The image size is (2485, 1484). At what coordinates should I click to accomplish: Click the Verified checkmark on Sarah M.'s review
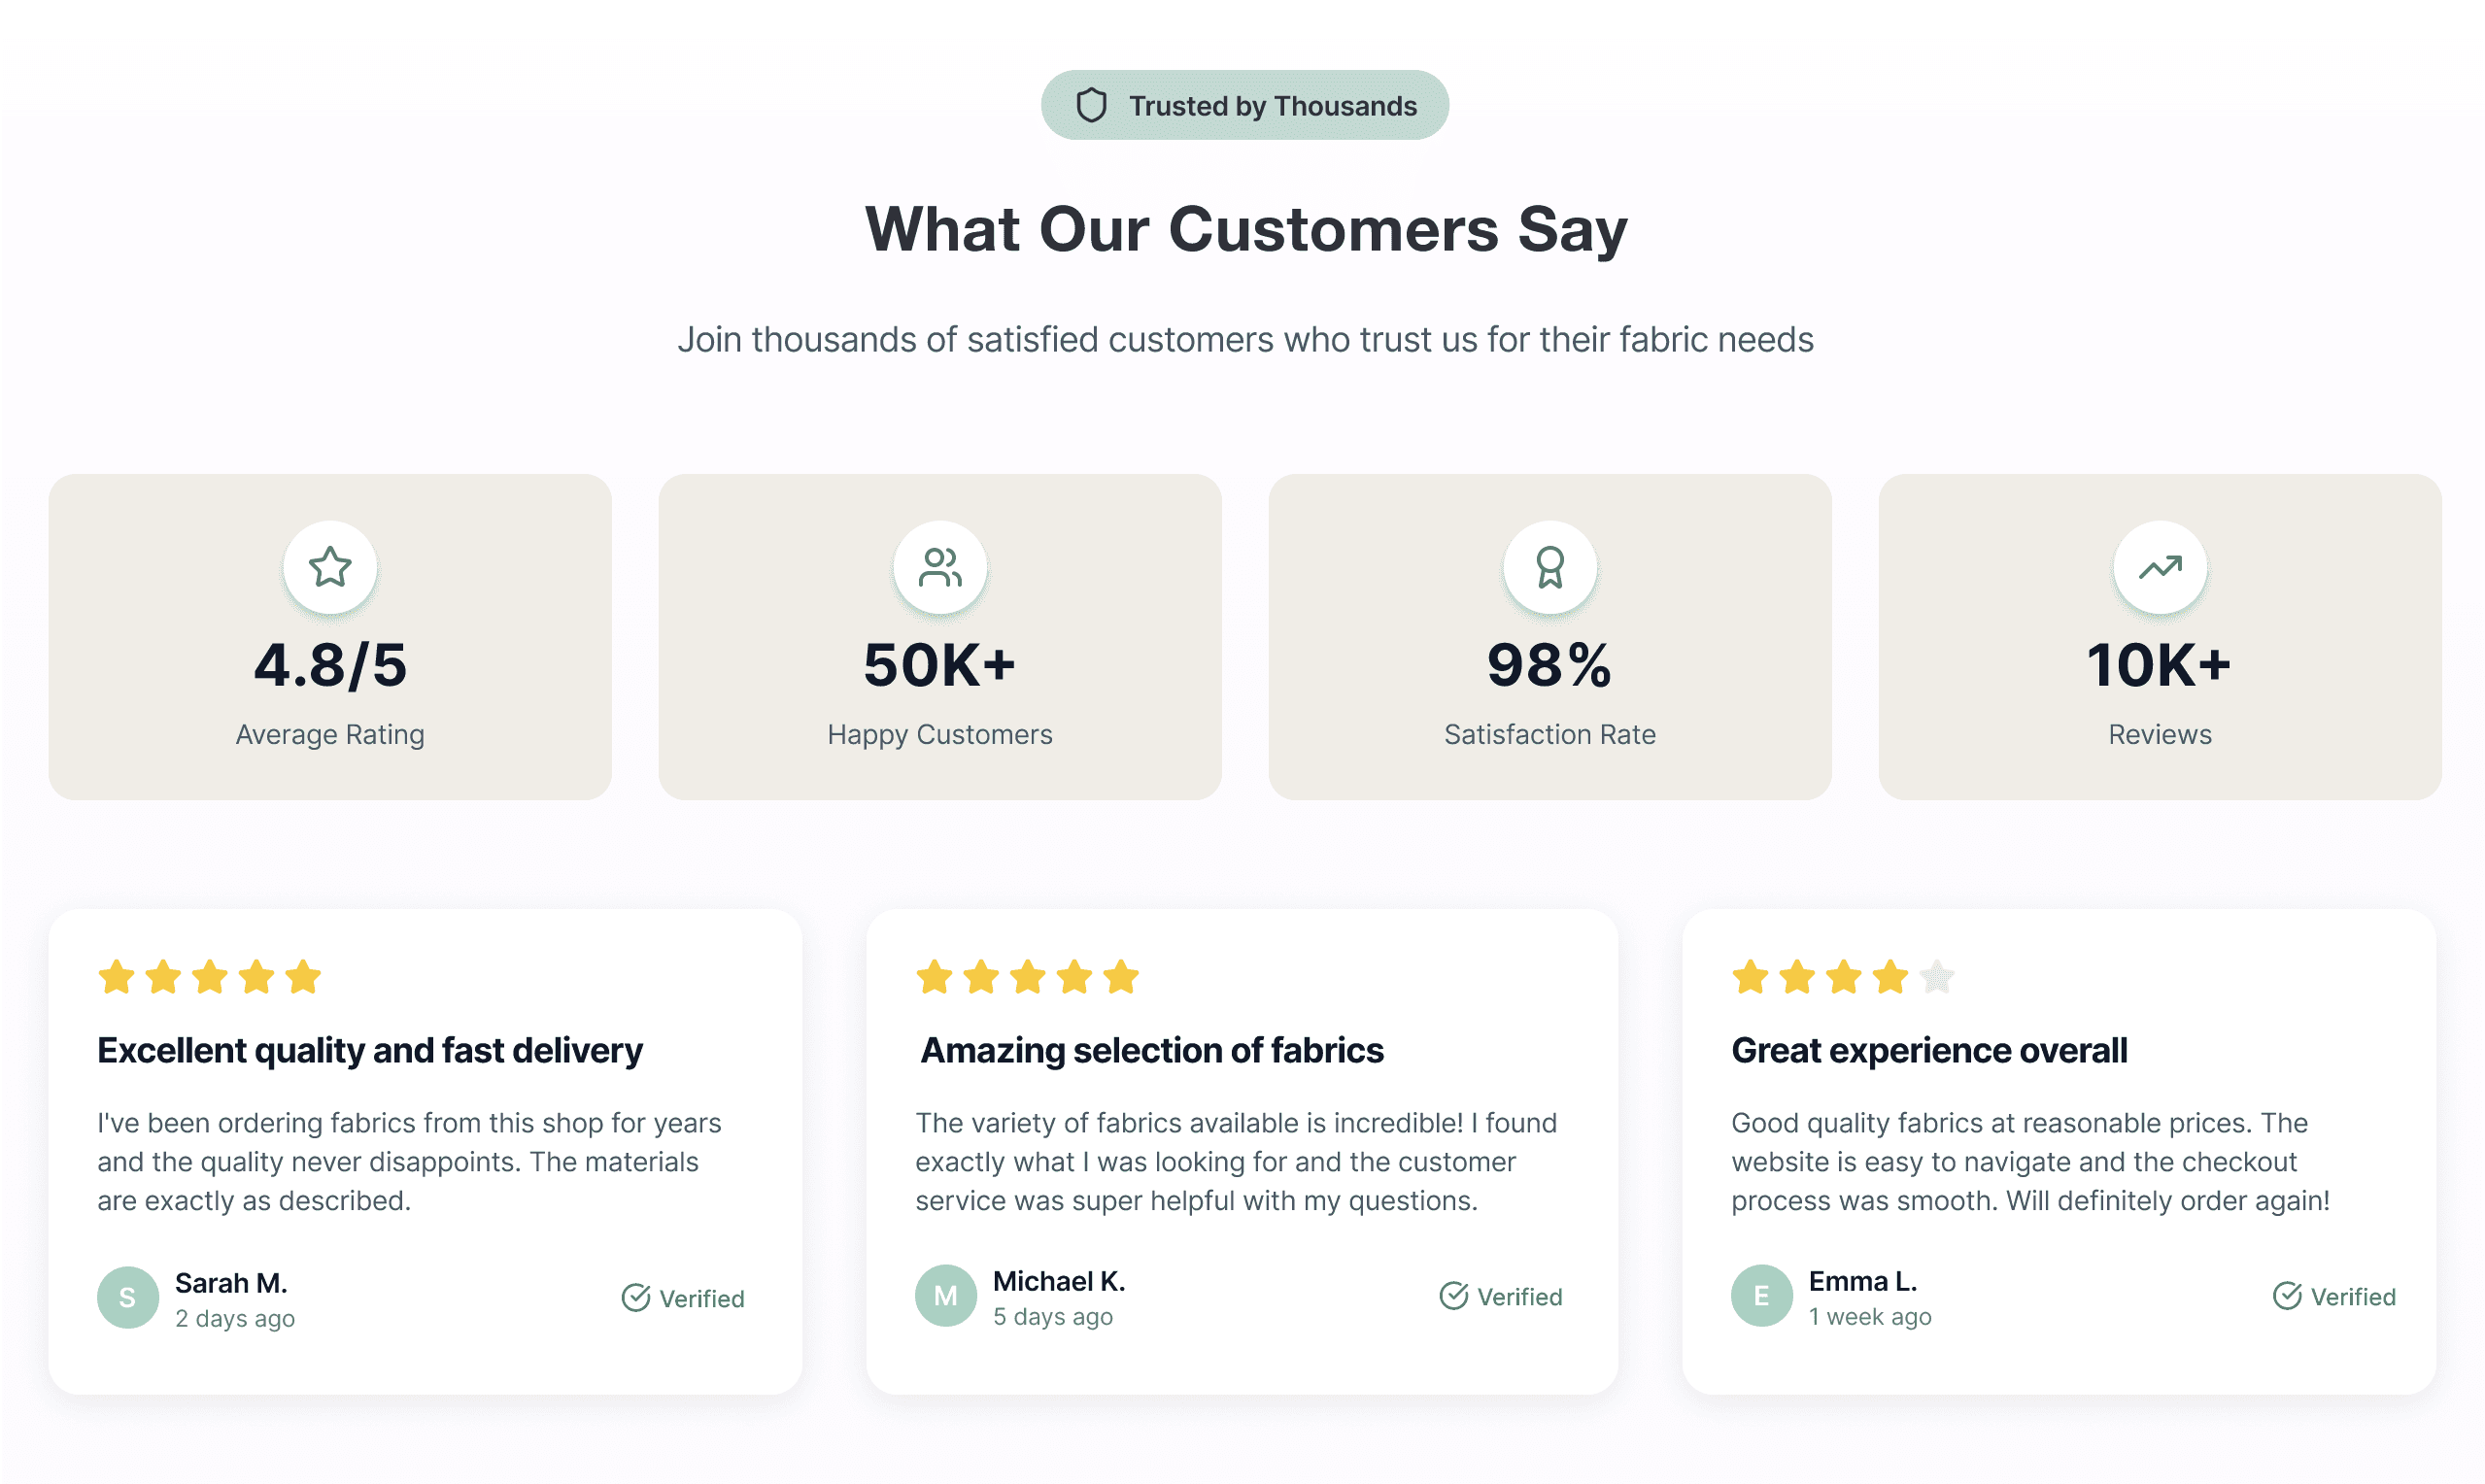636,1297
